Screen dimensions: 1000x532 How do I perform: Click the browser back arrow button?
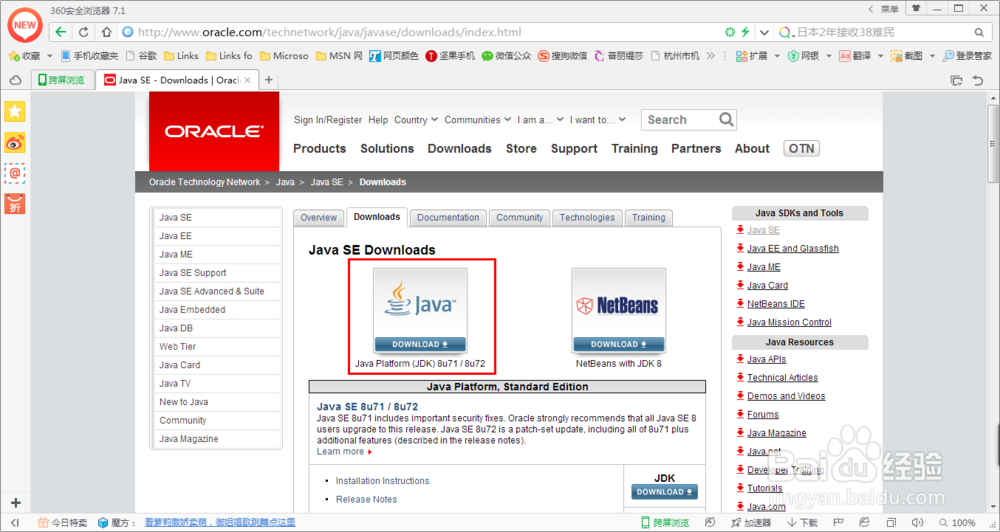pyautogui.click(x=61, y=32)
